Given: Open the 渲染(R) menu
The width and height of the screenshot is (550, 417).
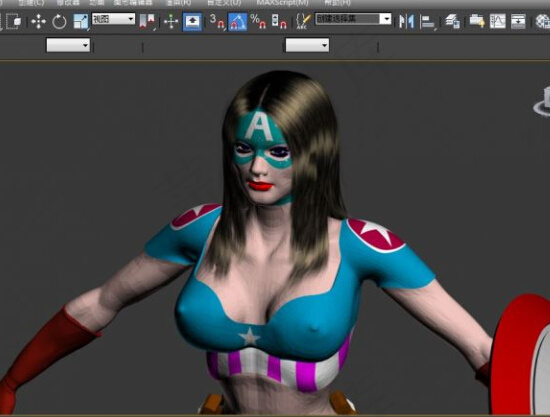Looking at the screenshot, I should (179, 3).
